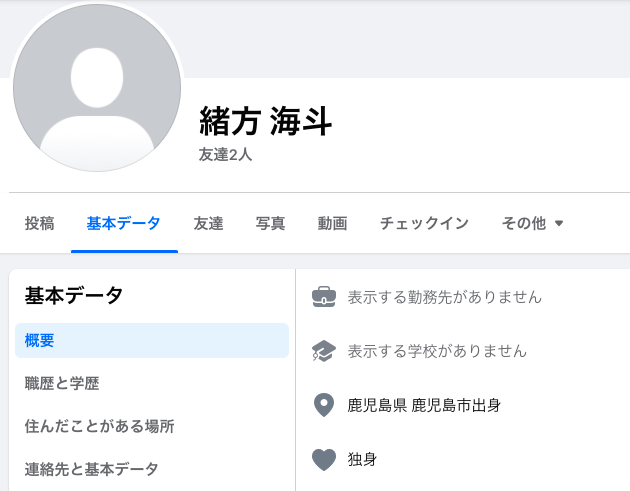Click the heart relationship status icon
The height and width of the screenshot is (491, 630).
click(324, 459)
